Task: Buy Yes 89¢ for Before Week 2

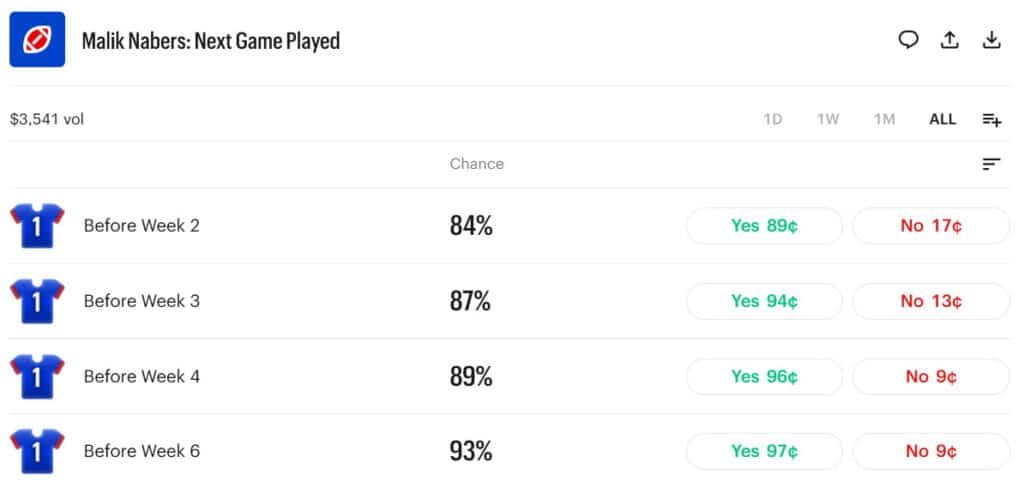Action: point(764,226)
